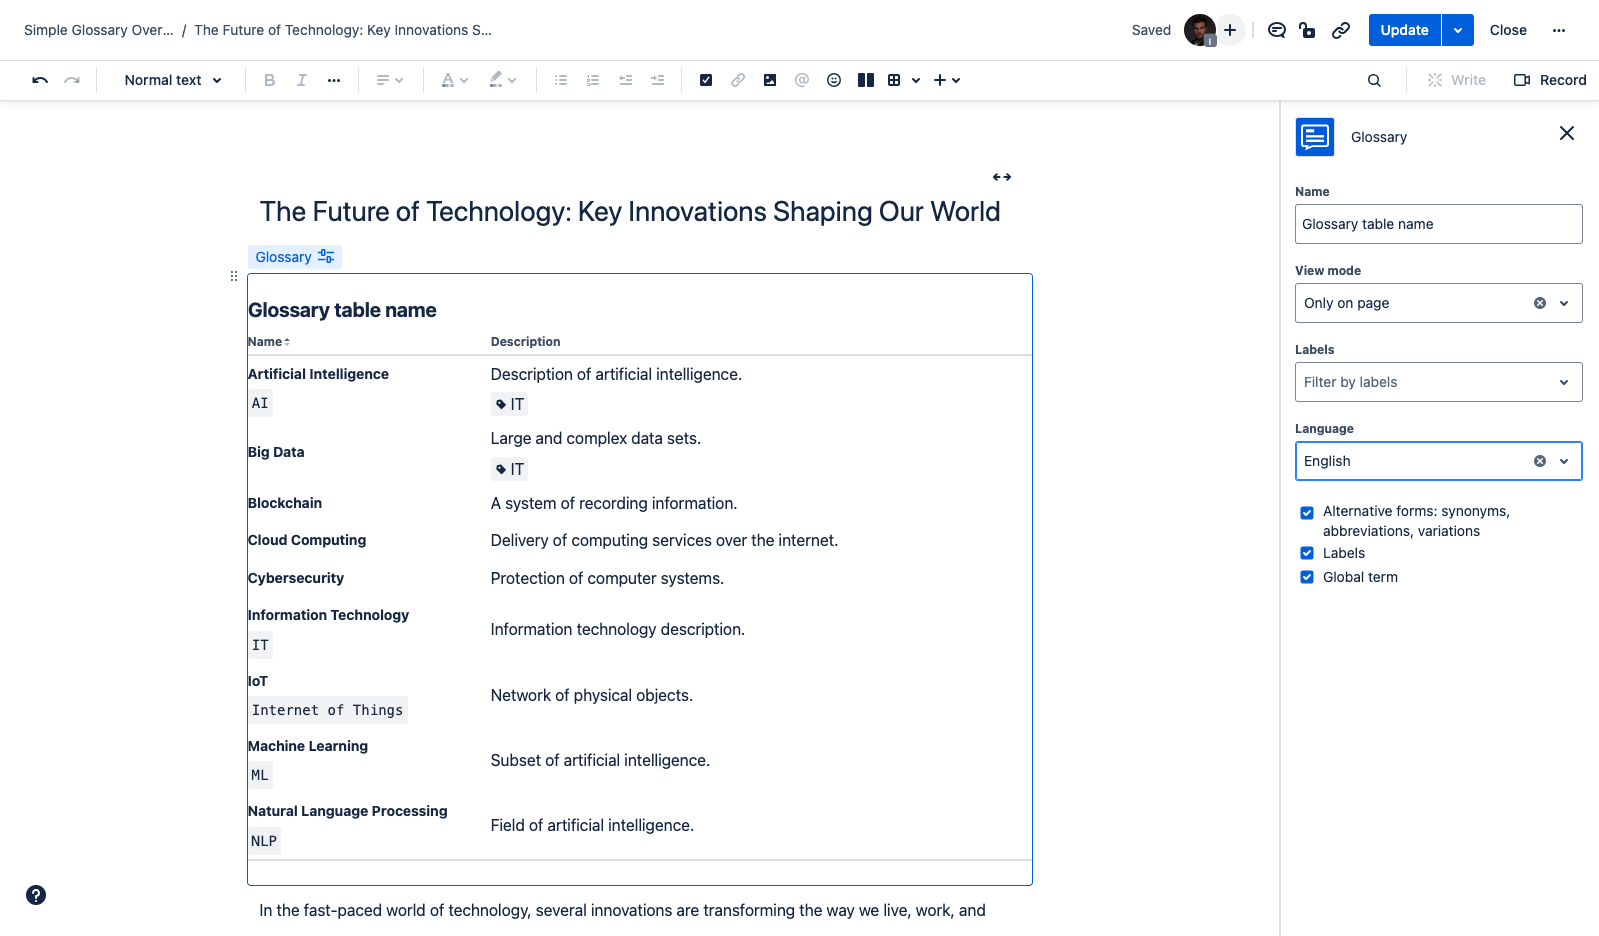Viewport: 1599px width, 936px height.
Task: Open the inline comments icon
Action: pos(1276,30)
